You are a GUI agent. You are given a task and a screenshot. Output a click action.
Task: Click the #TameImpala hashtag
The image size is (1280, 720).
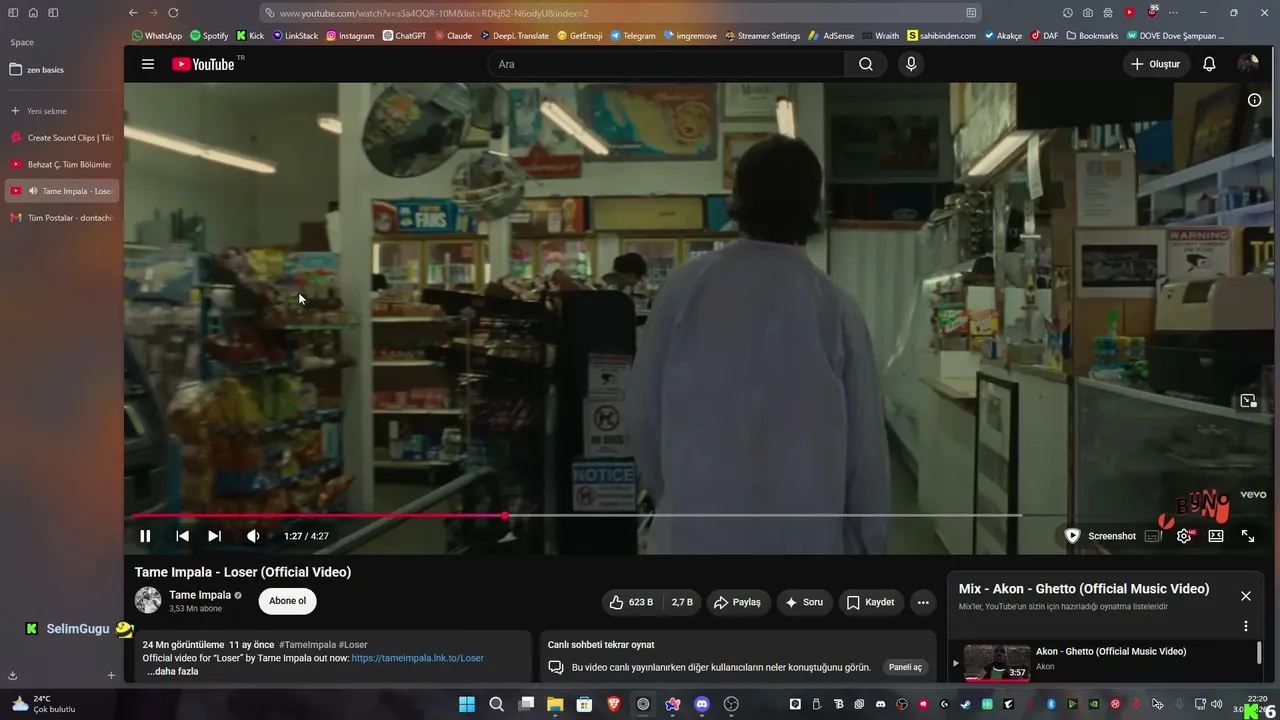coord(307,645)
